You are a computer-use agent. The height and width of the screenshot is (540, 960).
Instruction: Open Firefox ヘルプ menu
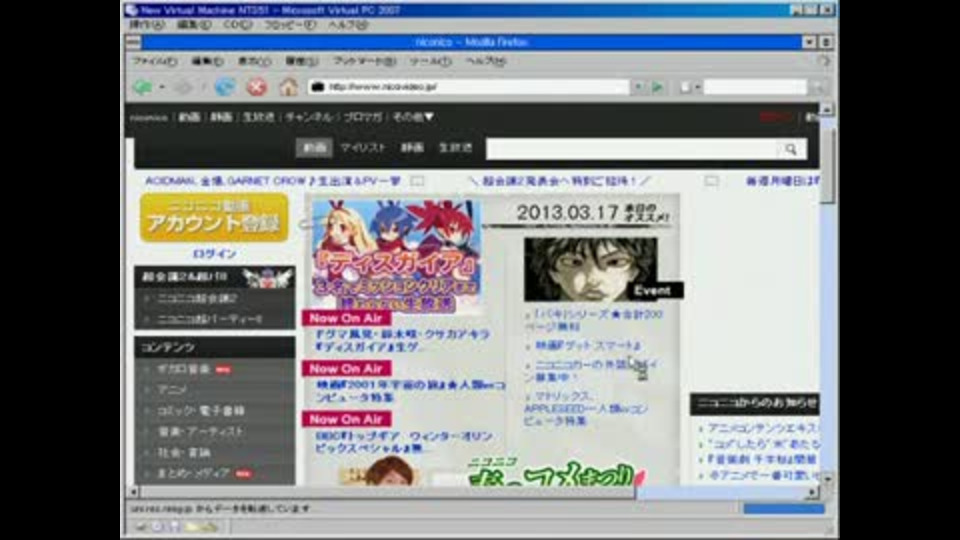coord(485,61)
